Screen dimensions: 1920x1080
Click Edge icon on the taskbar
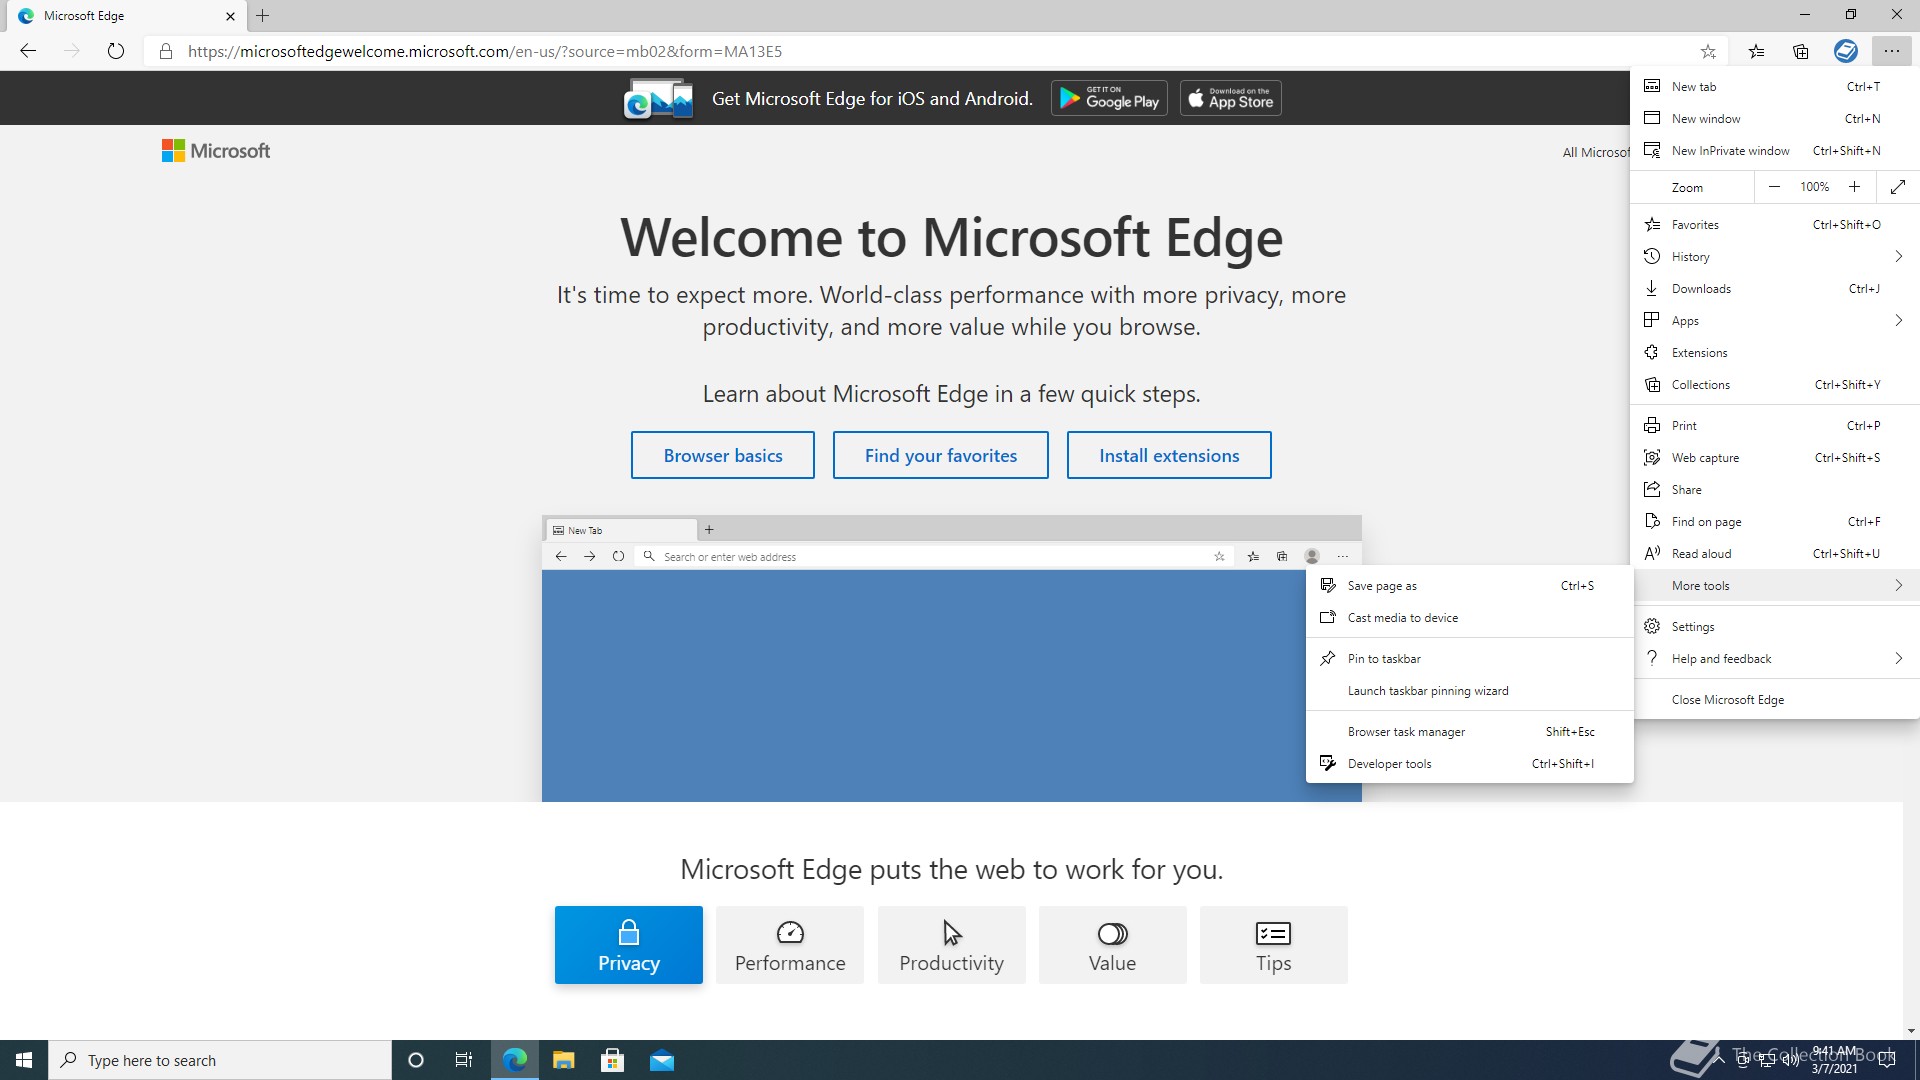(x=515, y=1060)
